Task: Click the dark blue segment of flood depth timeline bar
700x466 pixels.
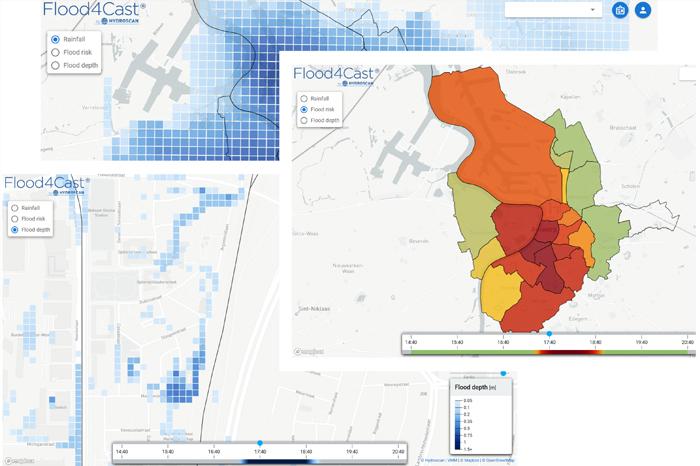Action: 279,462
